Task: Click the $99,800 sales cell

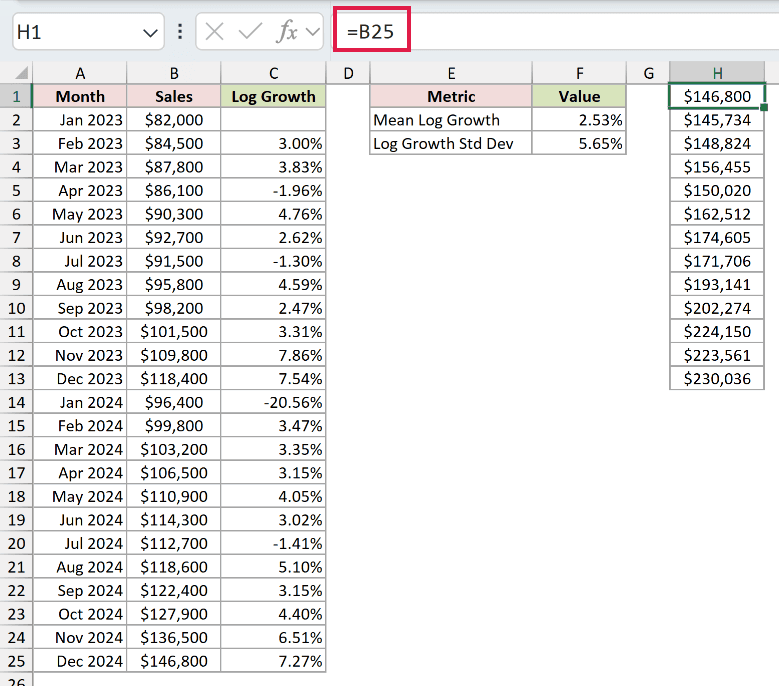Action: (x=174, y=426)
